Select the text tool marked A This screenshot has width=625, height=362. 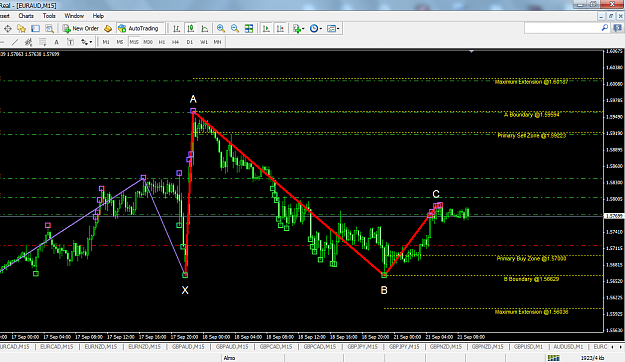(x=56, y=42)
